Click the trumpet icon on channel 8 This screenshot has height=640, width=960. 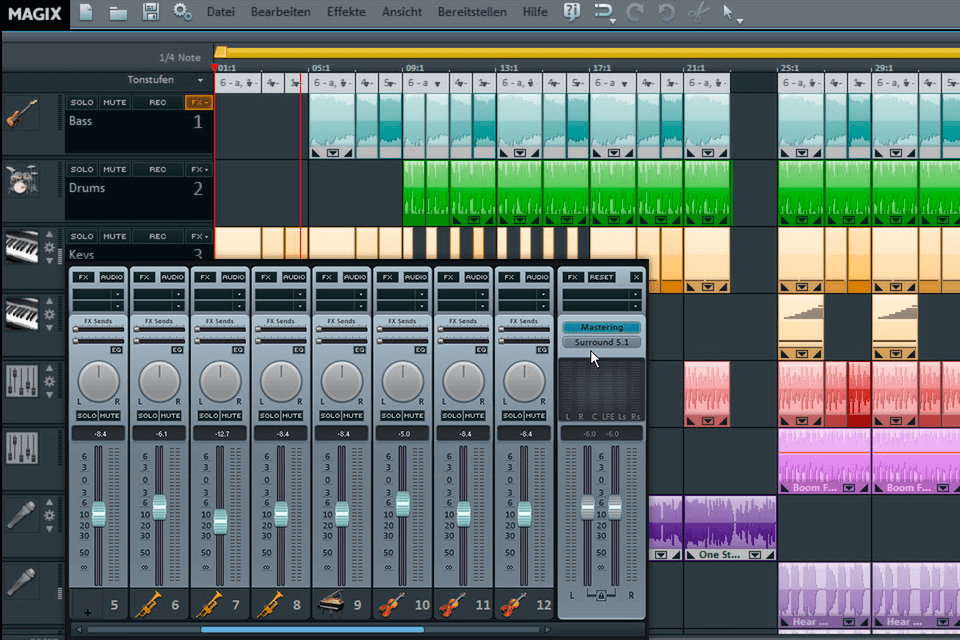coord(270,604)
